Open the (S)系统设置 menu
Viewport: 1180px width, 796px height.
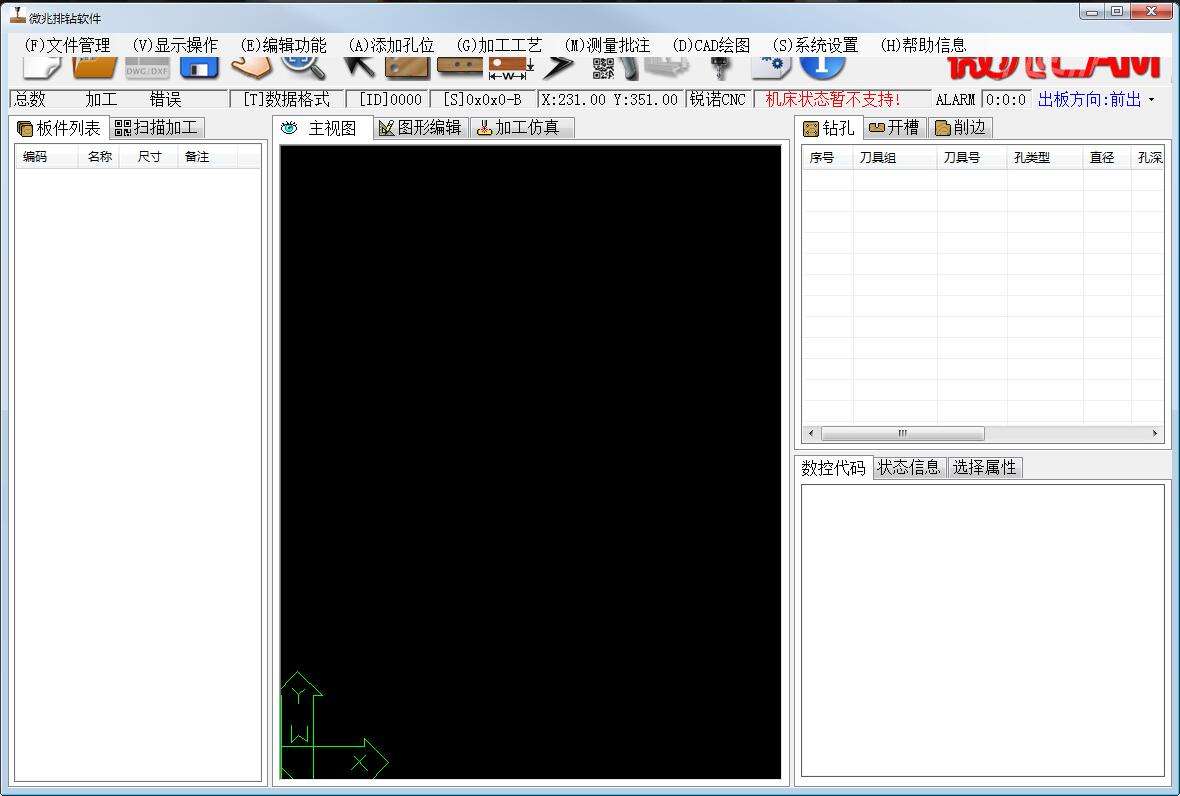(815, 45)
